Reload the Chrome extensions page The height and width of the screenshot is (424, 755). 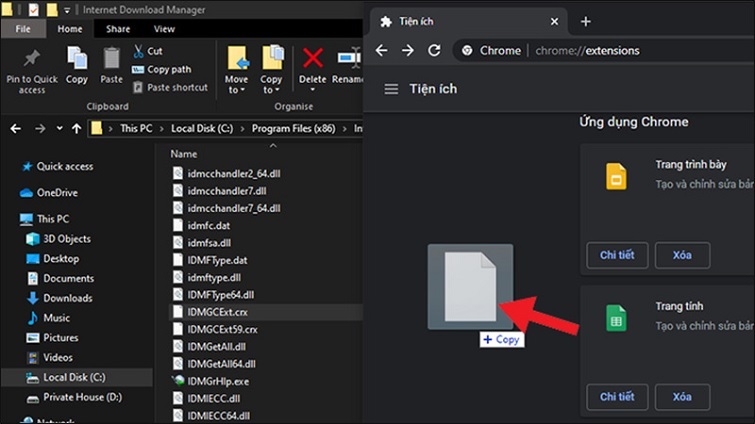[x=434, y=50]
